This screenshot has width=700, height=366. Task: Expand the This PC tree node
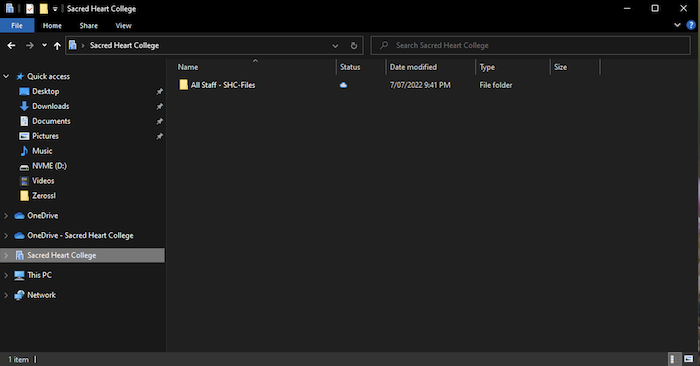(6, 275)
